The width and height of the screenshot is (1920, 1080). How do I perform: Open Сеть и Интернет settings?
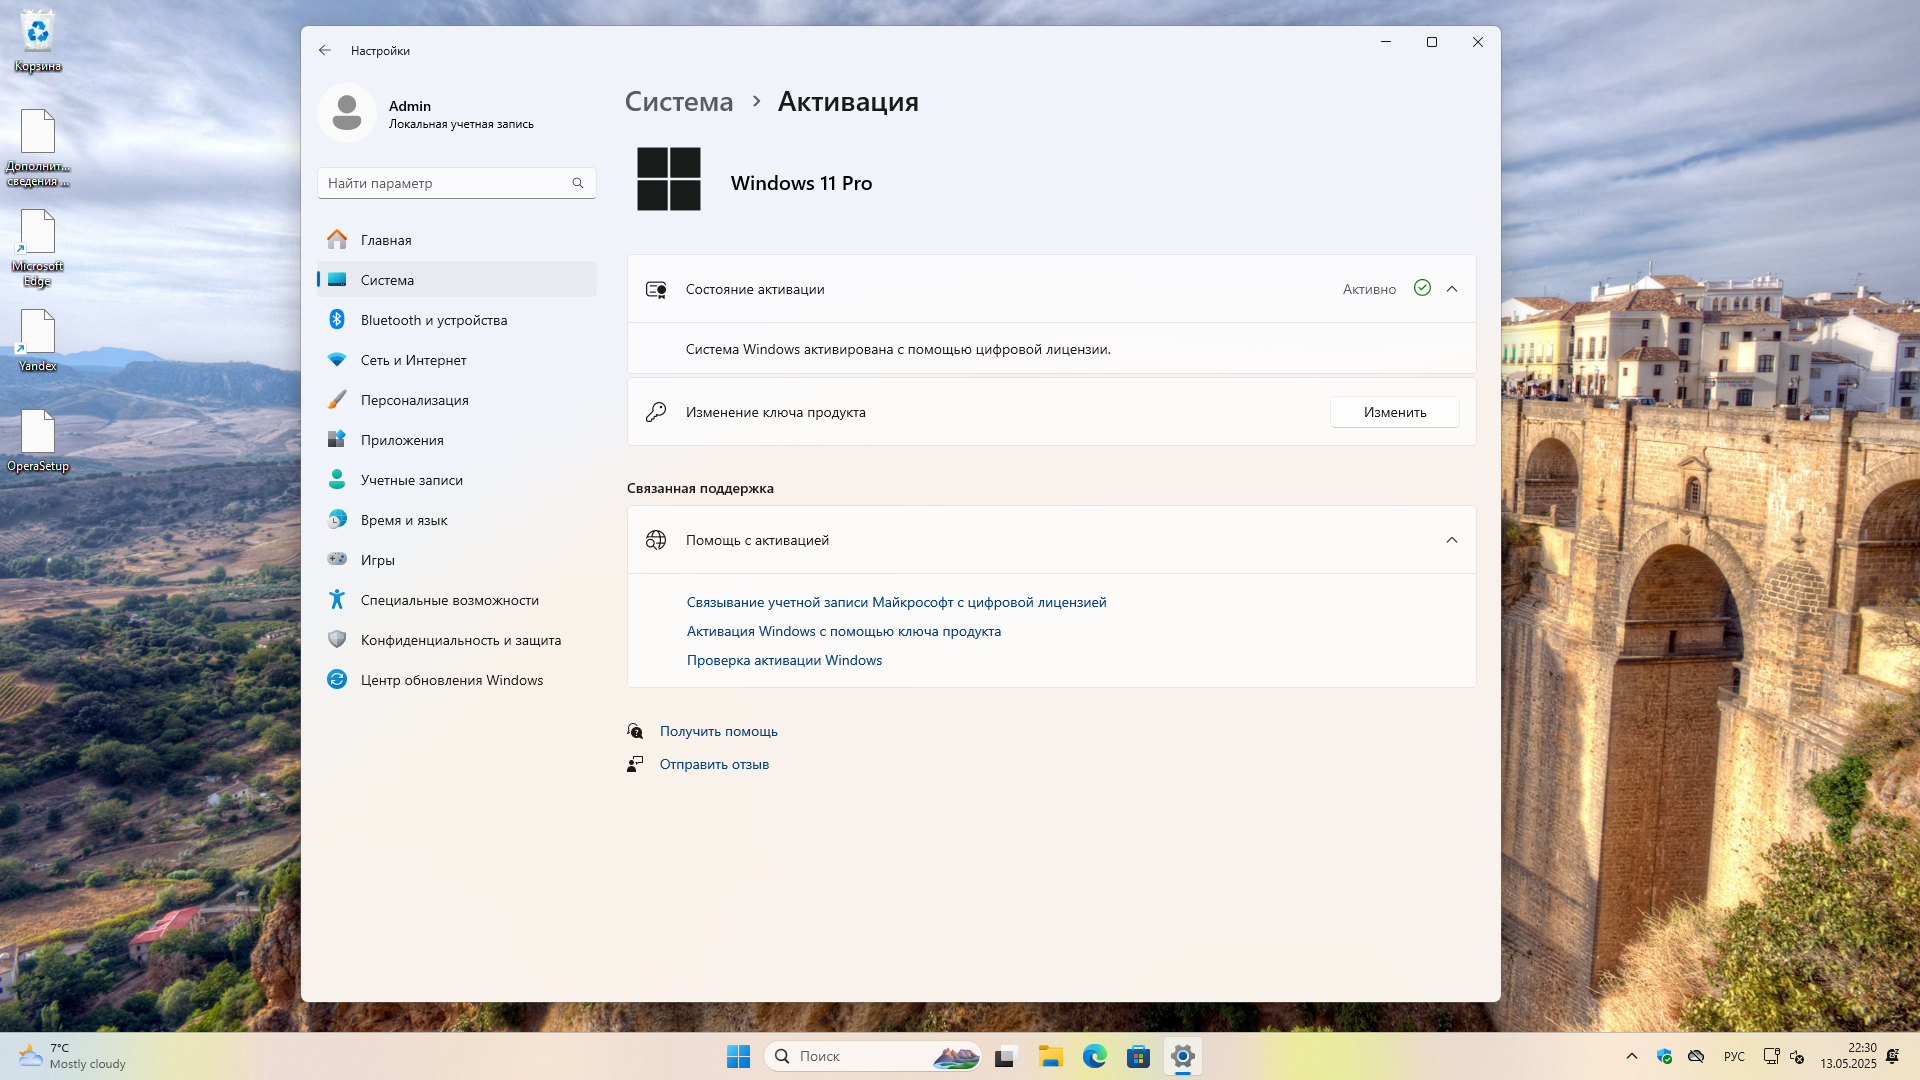pyautogui.click(x=413, y=360)
